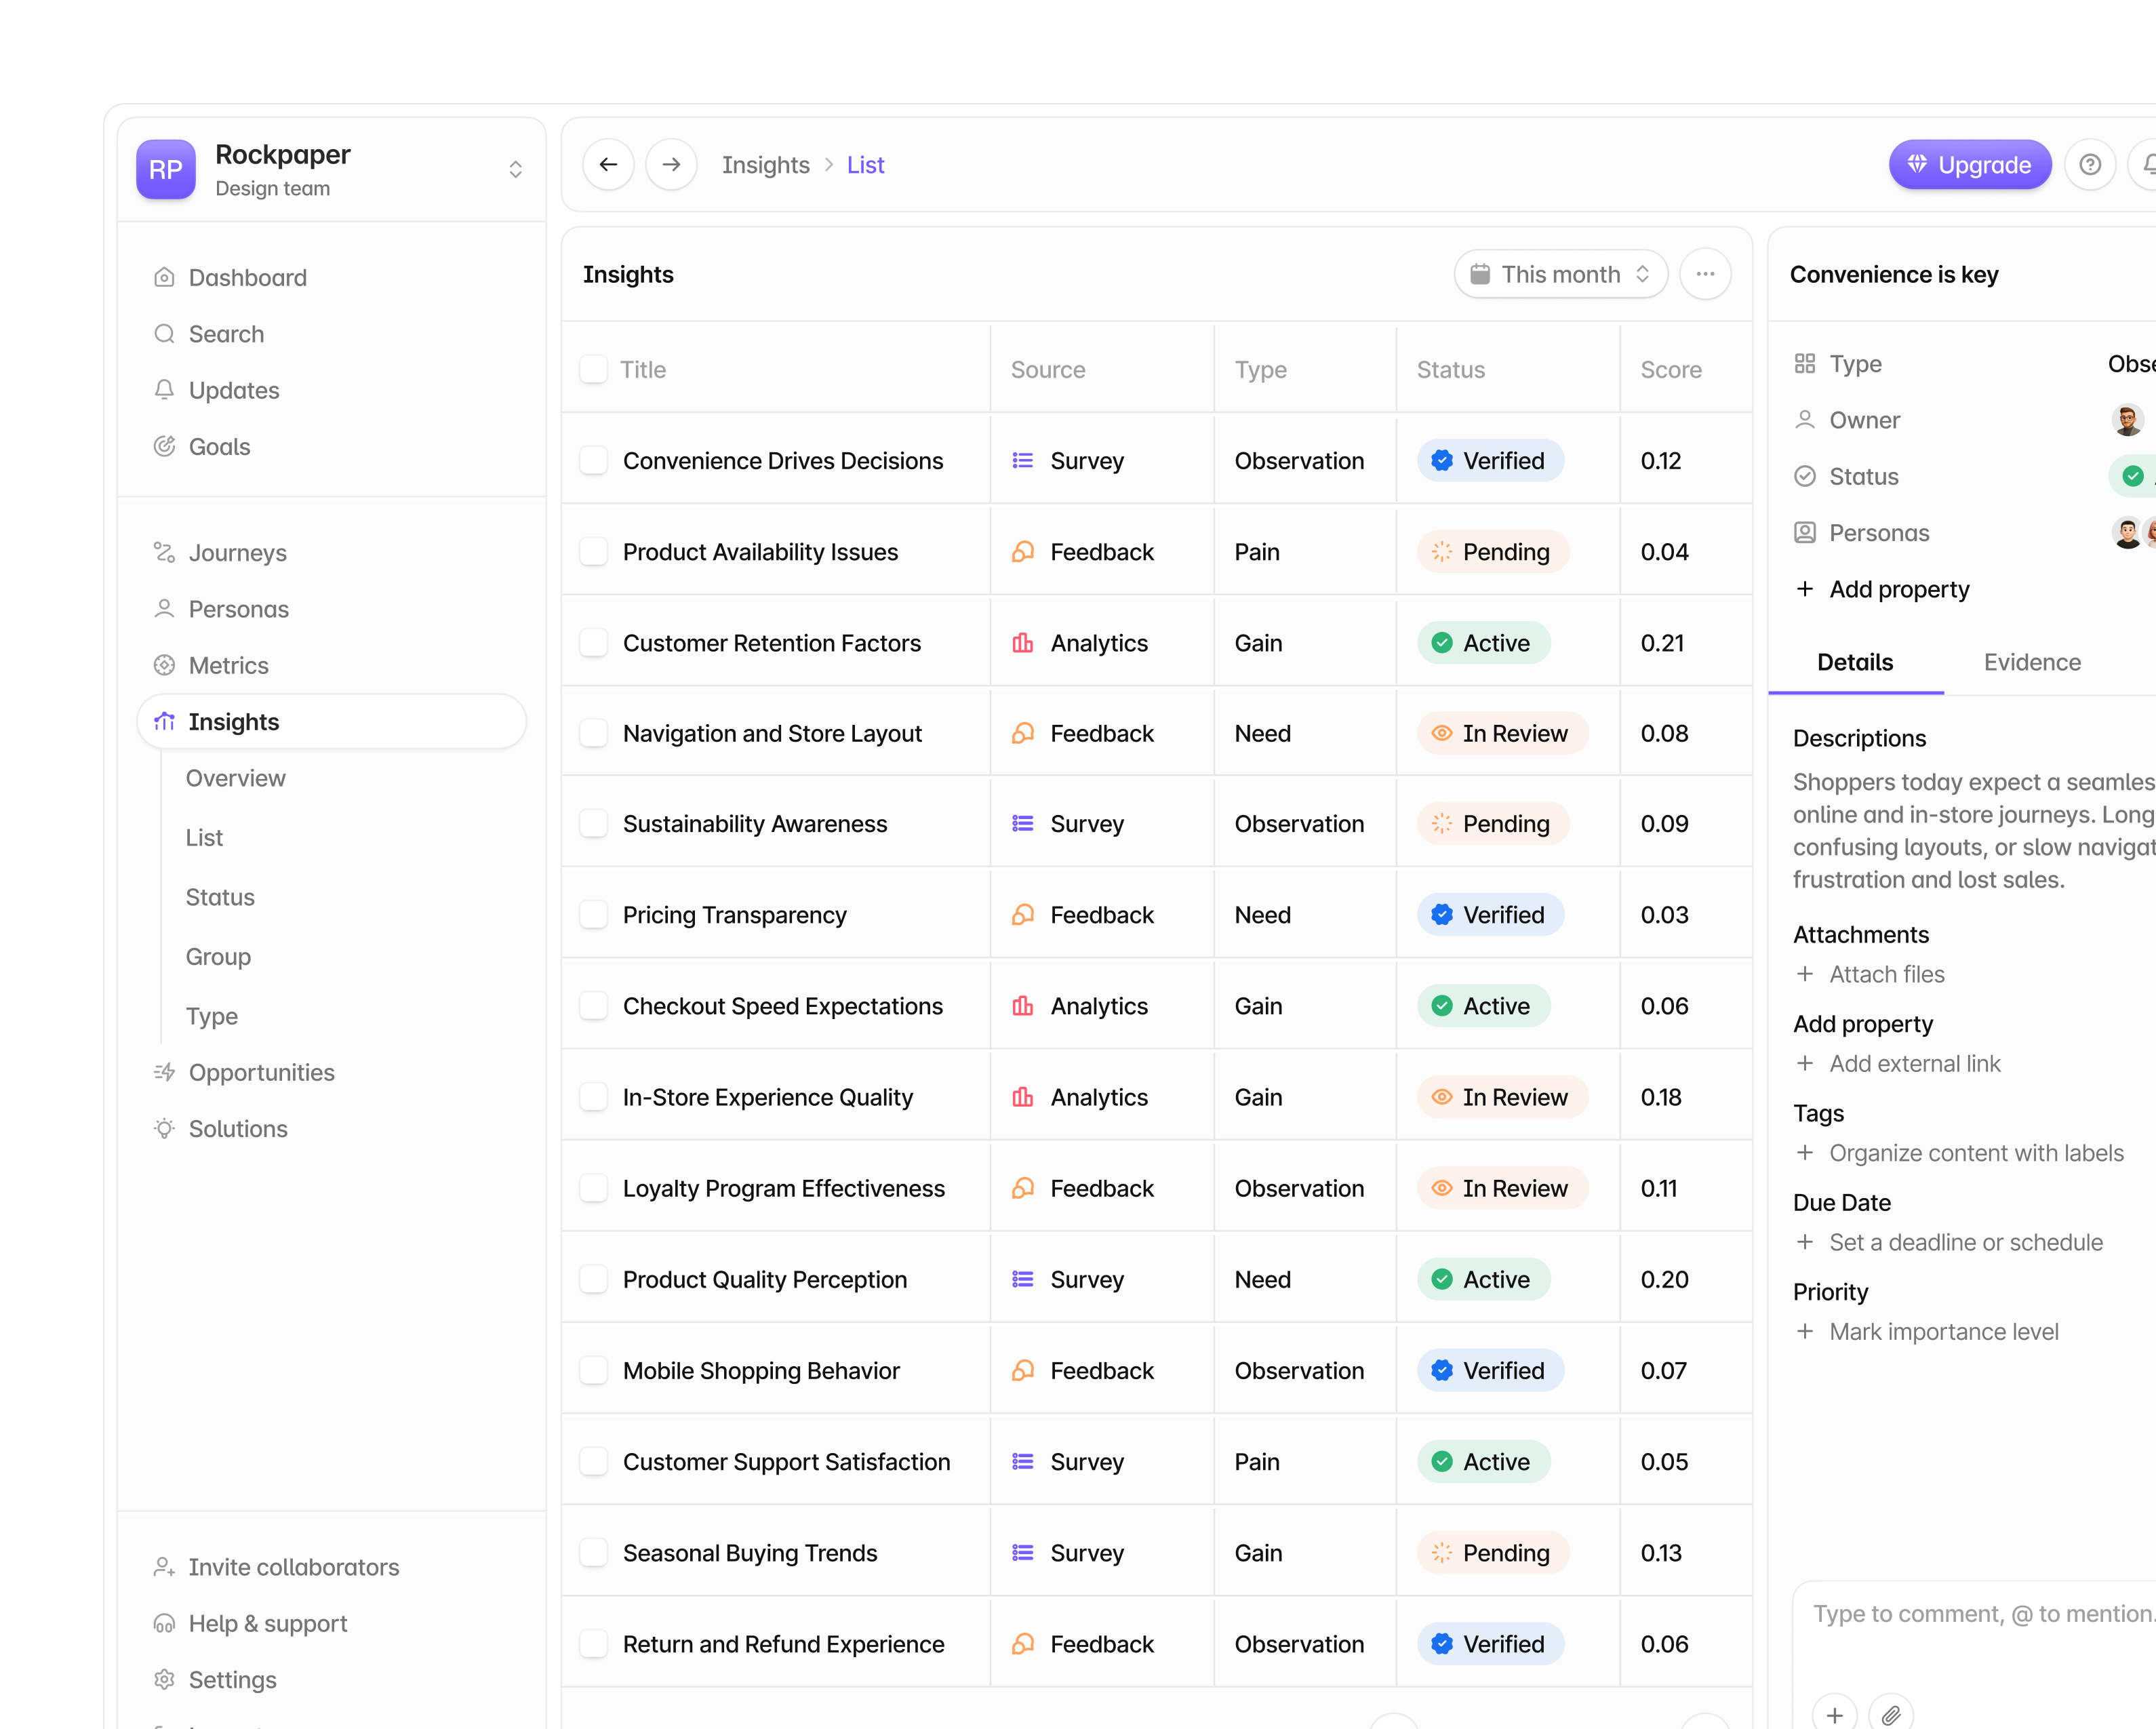Click the Personas person icon in sidebar
This screenshot has height=1729, width=2156.
click(164, 609)
